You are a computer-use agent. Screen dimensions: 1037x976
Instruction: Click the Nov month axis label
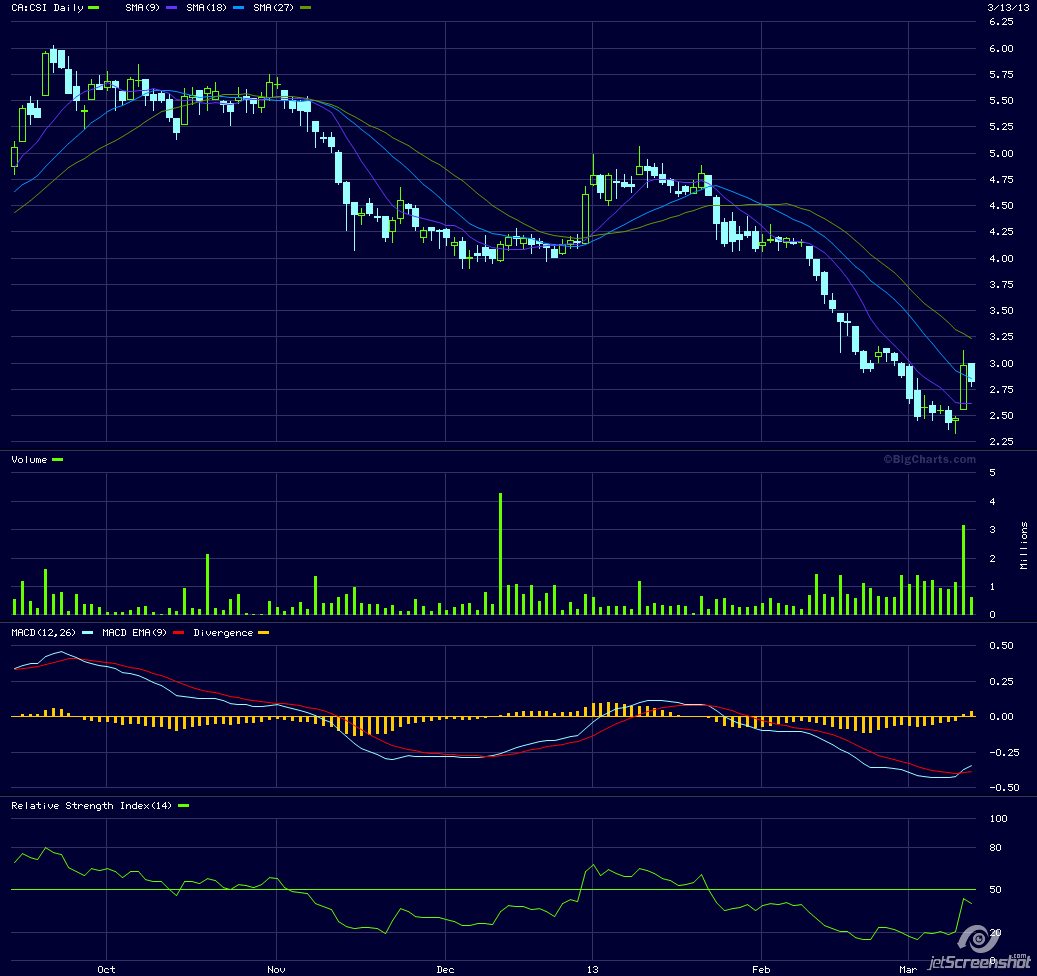click(276, 969)
